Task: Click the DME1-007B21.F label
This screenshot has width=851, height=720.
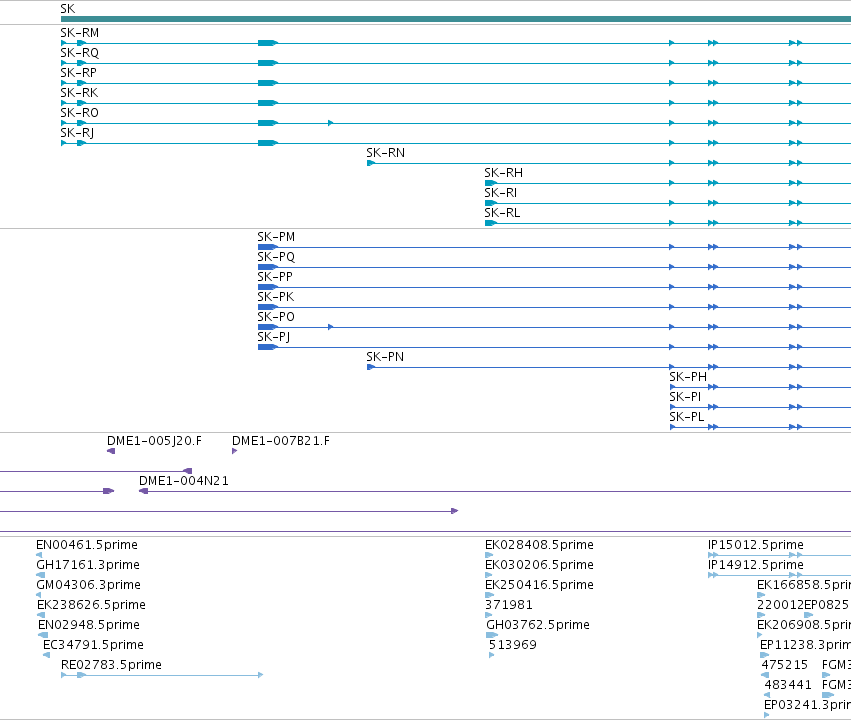Action: pyautogui.click(x=281, y=442)
